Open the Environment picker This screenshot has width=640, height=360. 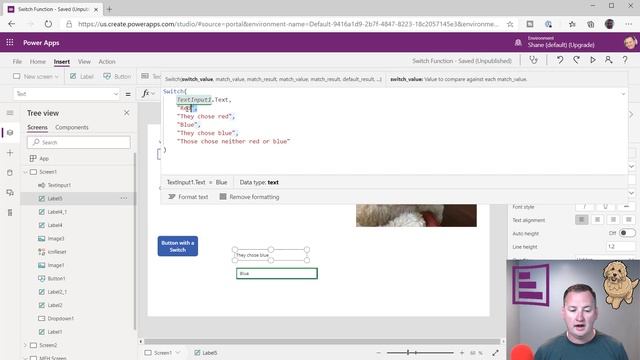[x=561, y=42]
